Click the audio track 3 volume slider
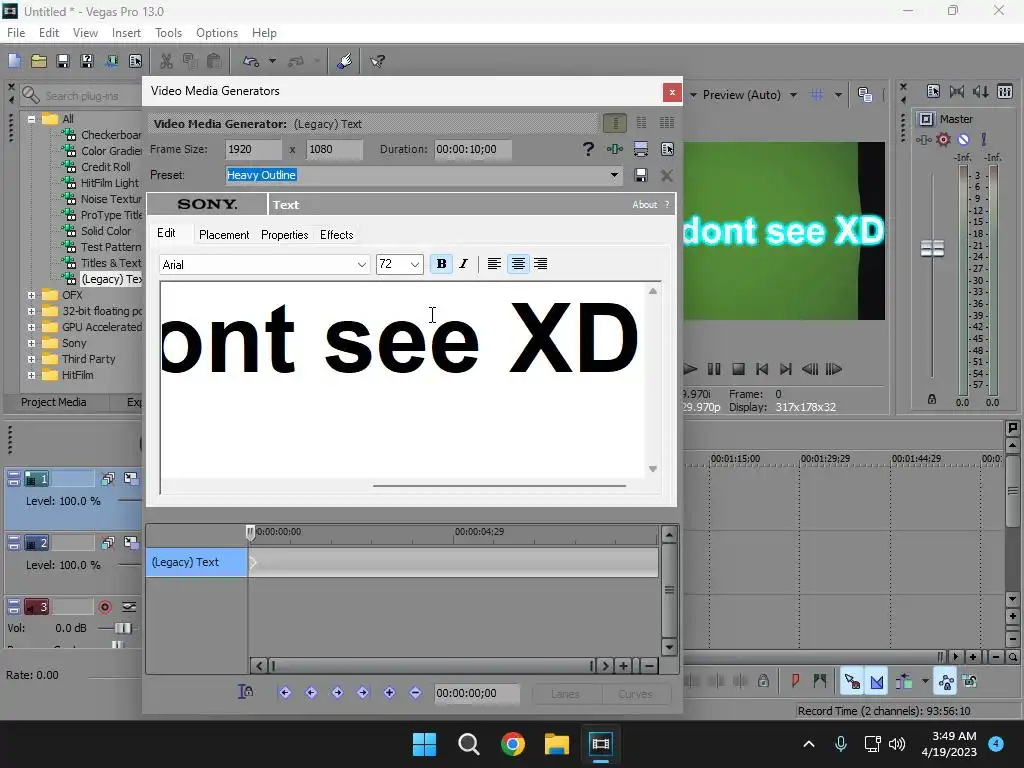Screen dimensions: 1024x768 point(123,628)
